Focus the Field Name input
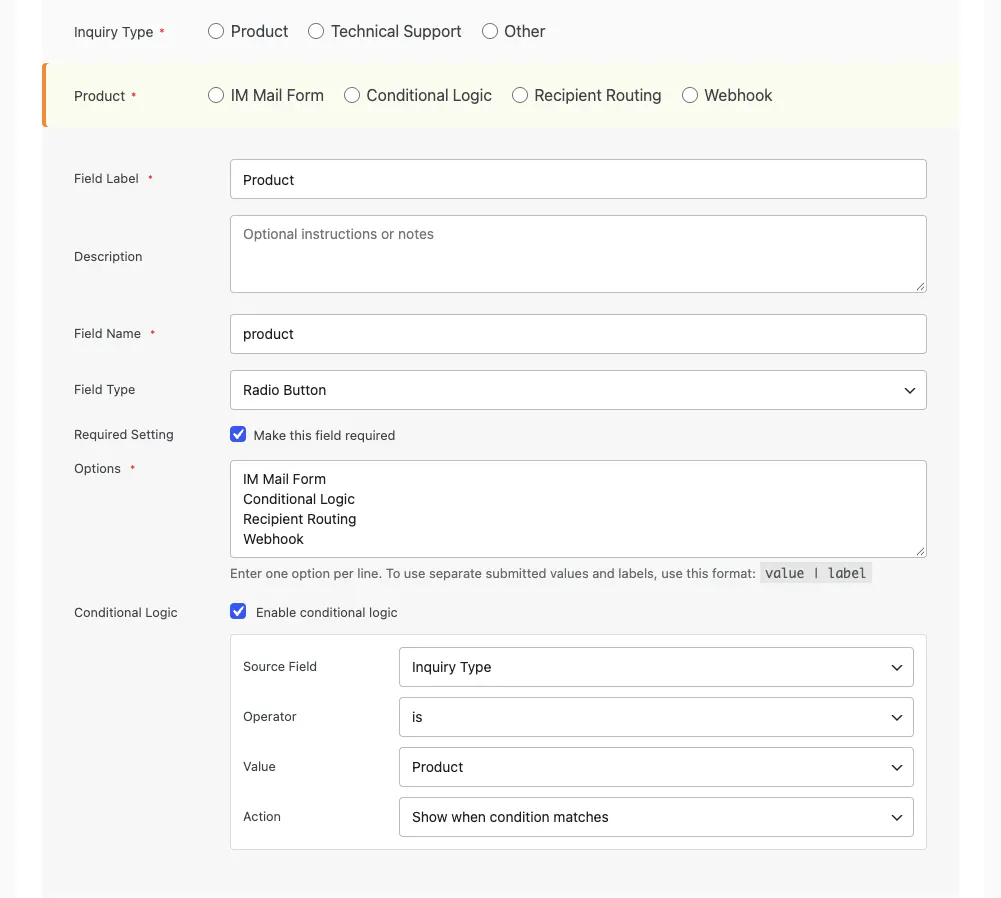The image size is (1001, 898). tap(578, 334)
